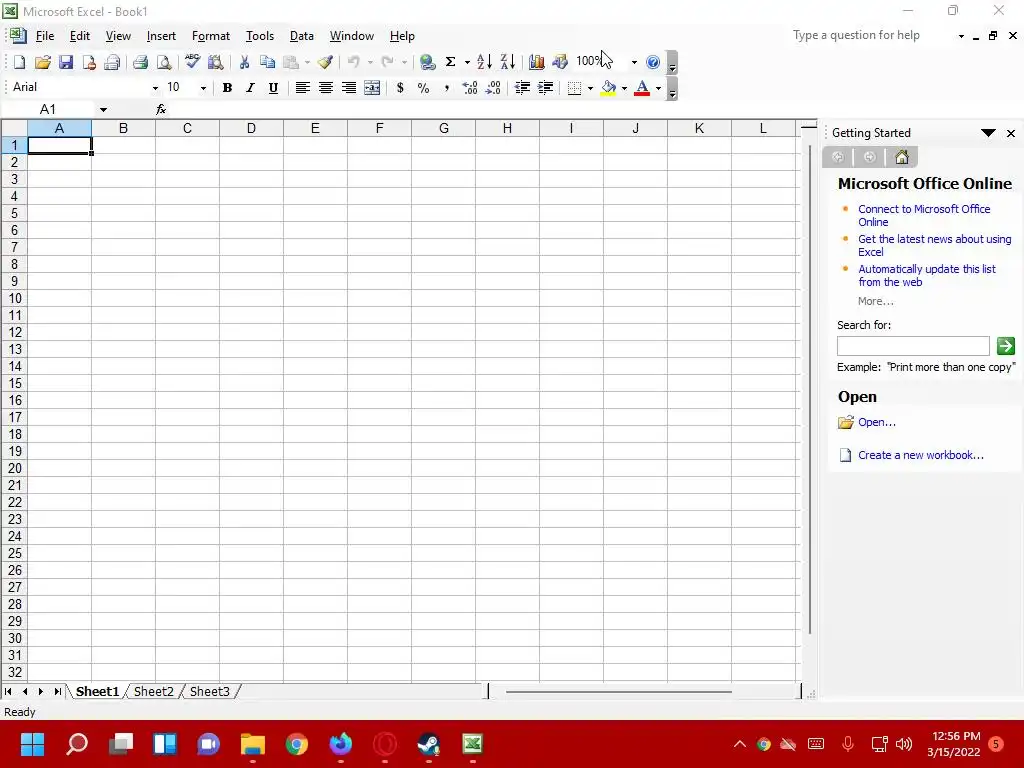1024x768 pixels.
Task: Expand the Arial font name dropdown
Action: tap(155, 88)
